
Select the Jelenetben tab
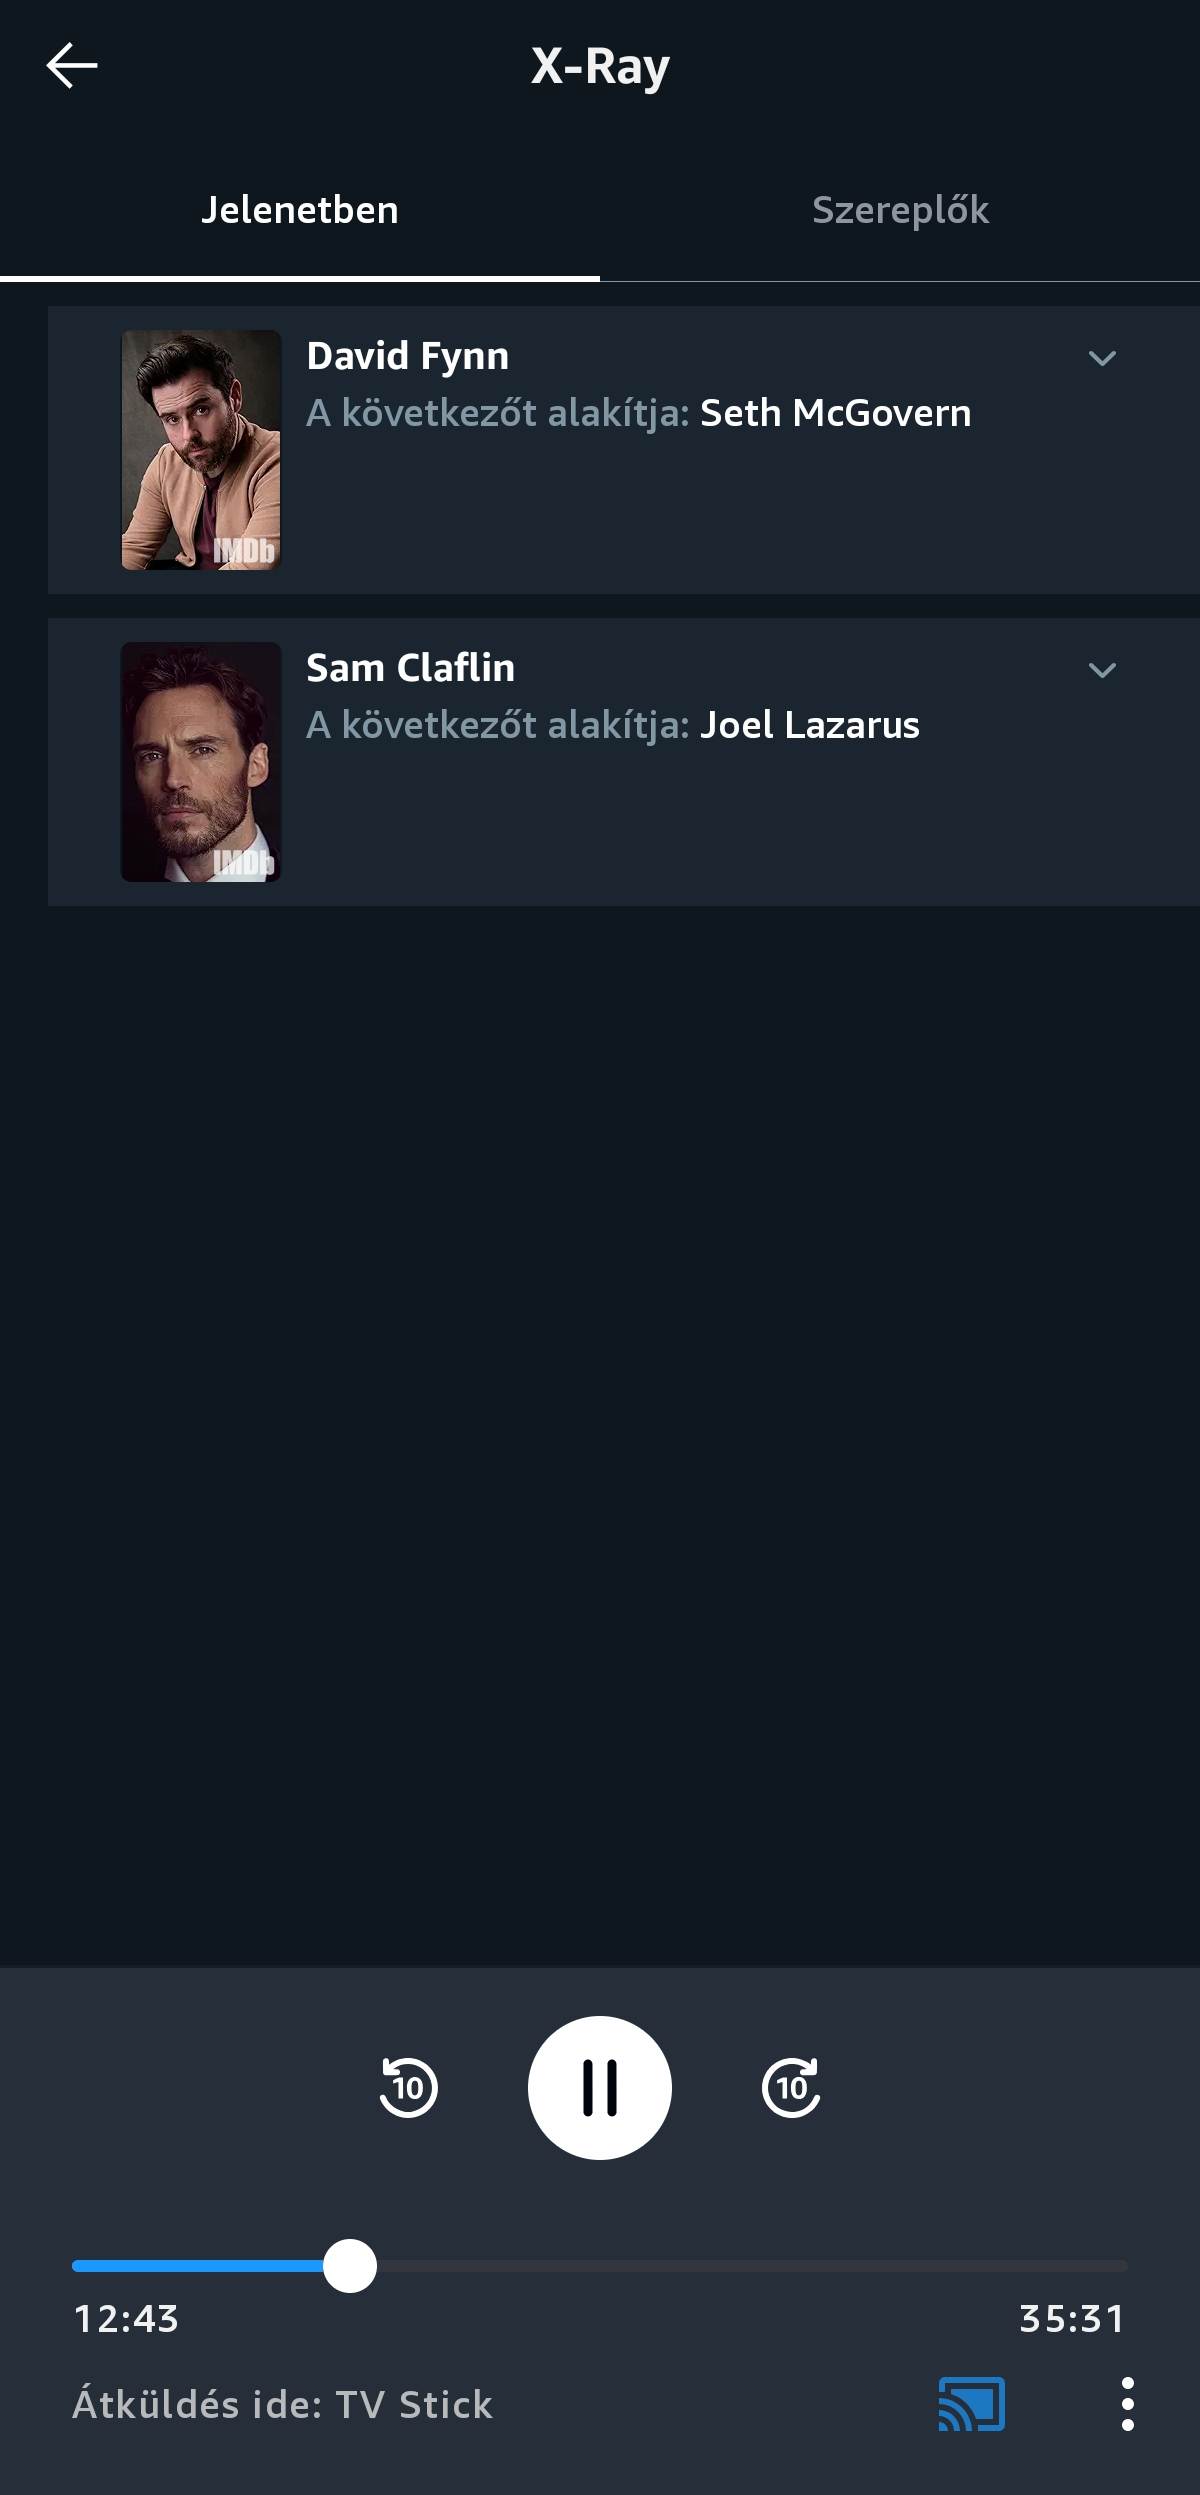(x=300, y=210)
